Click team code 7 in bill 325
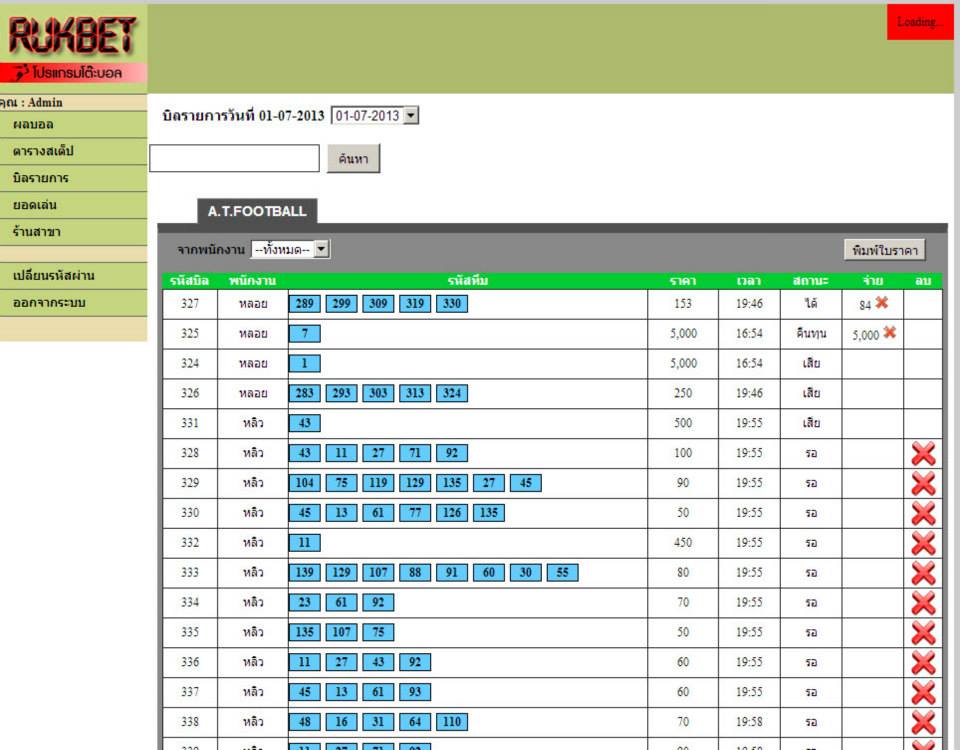The image size is (960, 750). 304,334
